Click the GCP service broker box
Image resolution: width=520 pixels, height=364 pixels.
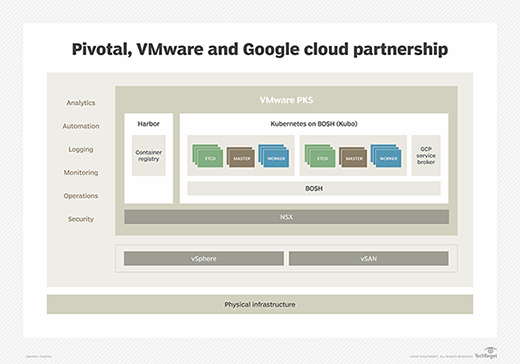(x=426, y=155)
